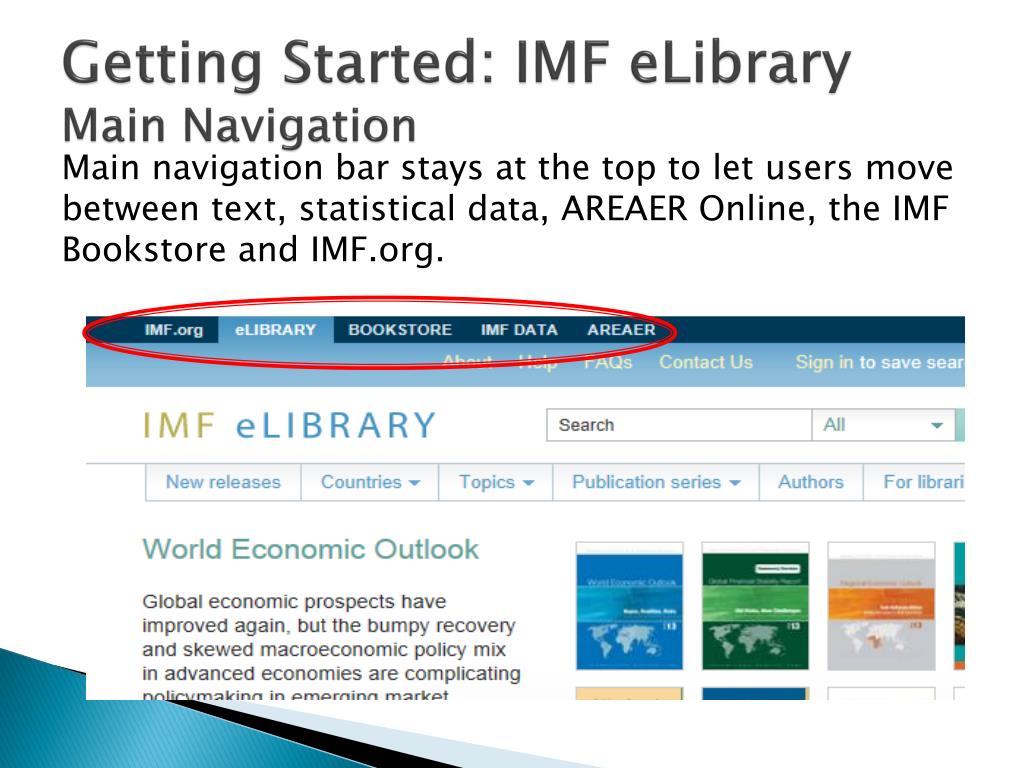
Task: Expand the Countries dropdown menu
Action: (370, 482)
